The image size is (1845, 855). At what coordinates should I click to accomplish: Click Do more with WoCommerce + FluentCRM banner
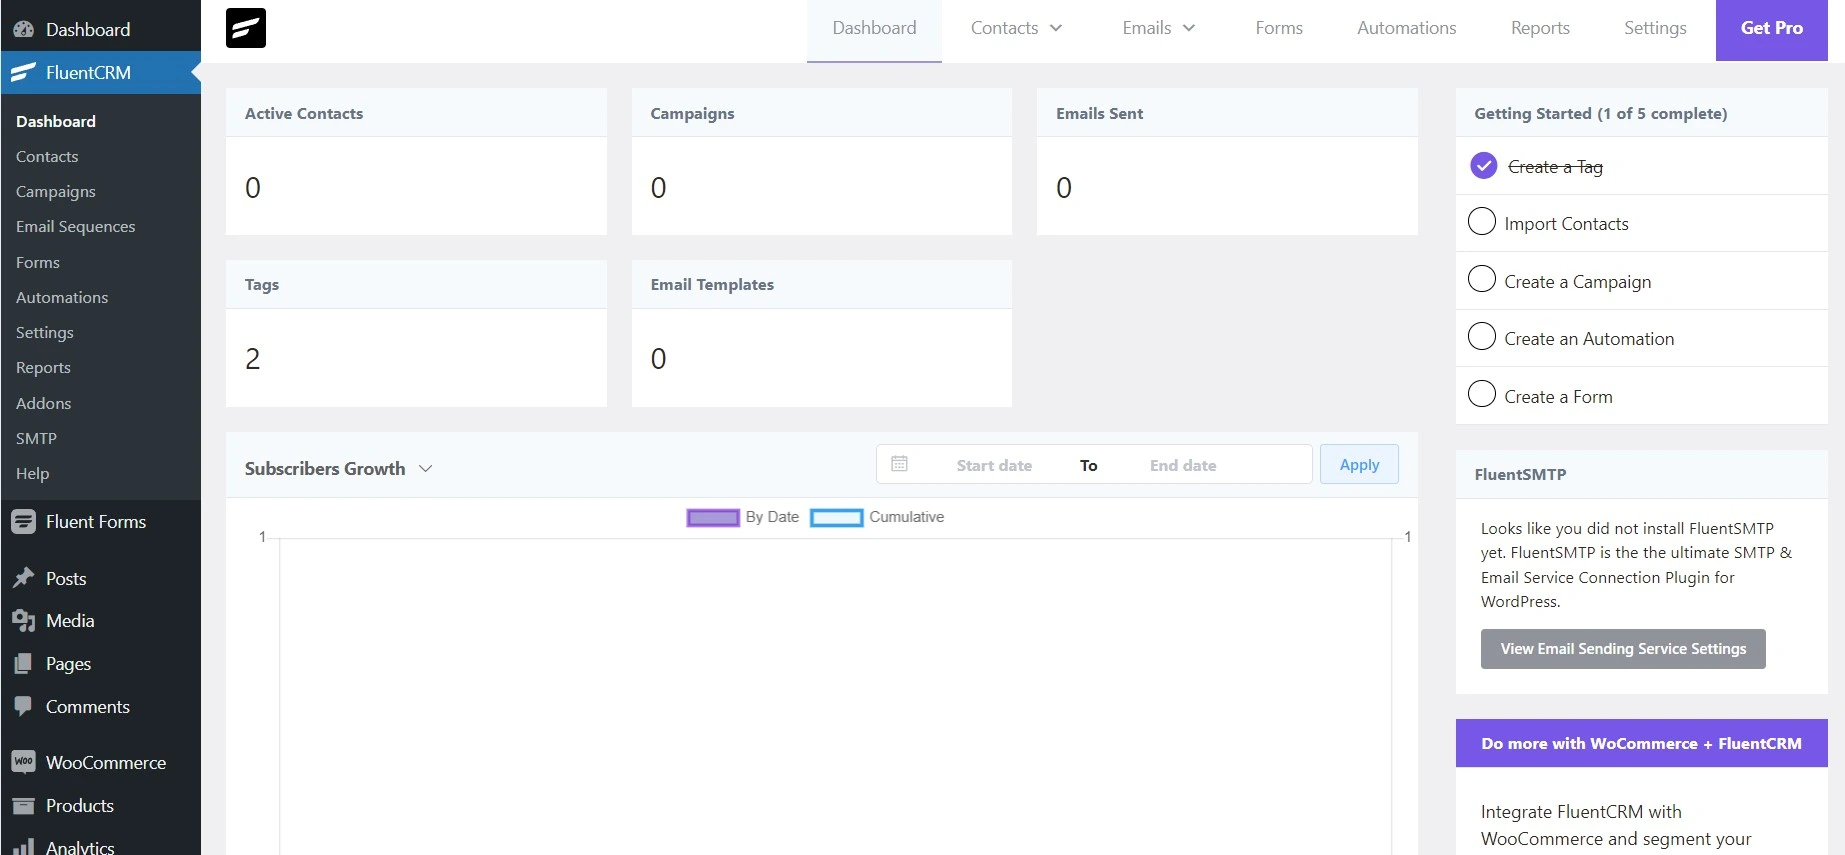1642,743
